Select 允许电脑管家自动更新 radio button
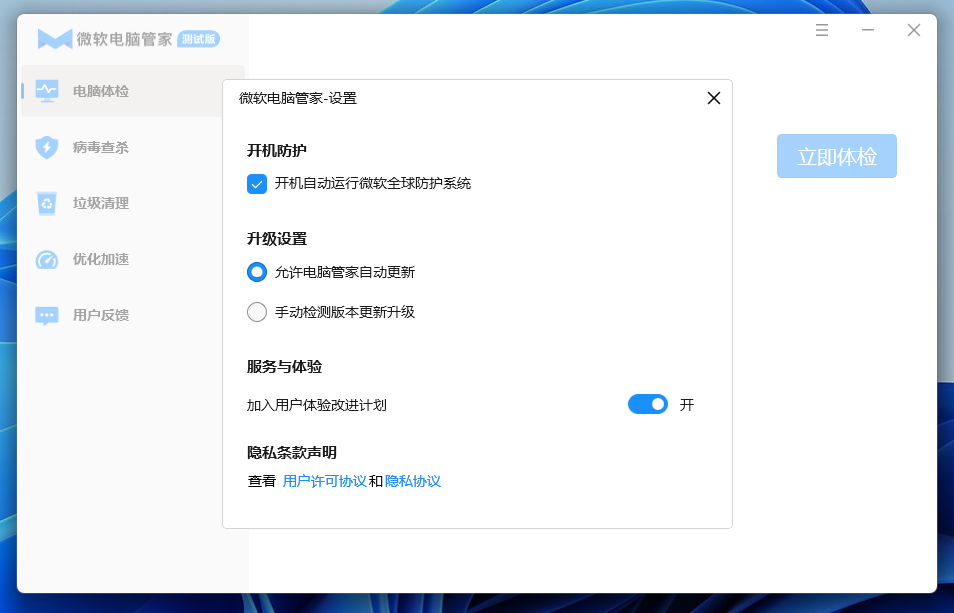The height and width of the screenshot is (613, 954). [257, 272]
